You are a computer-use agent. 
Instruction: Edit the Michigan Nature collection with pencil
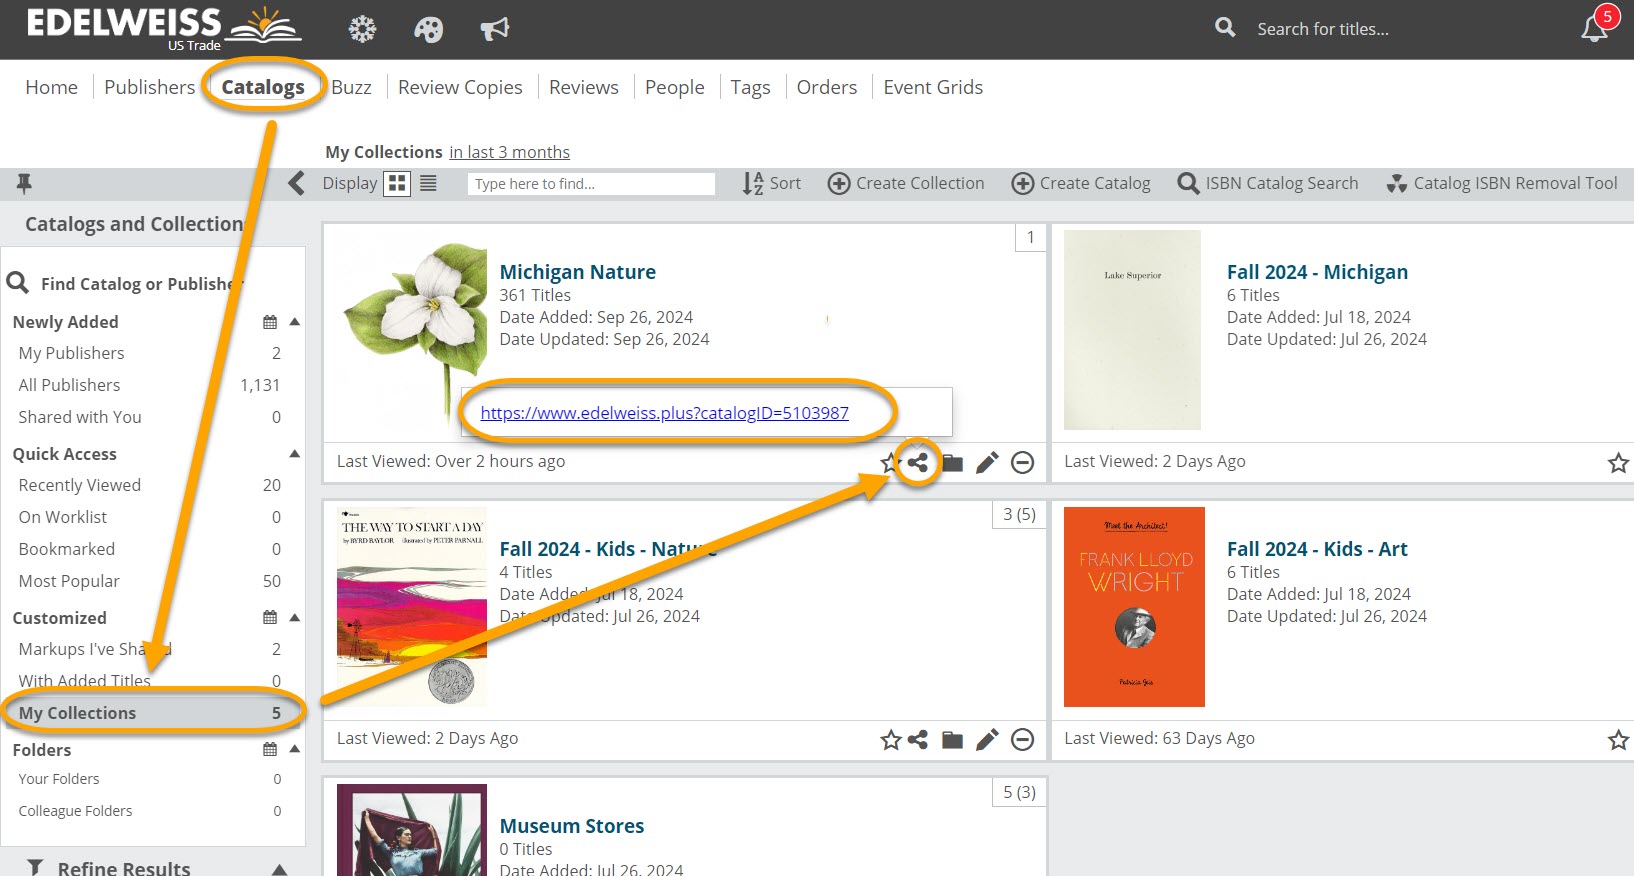coord(987,462)
